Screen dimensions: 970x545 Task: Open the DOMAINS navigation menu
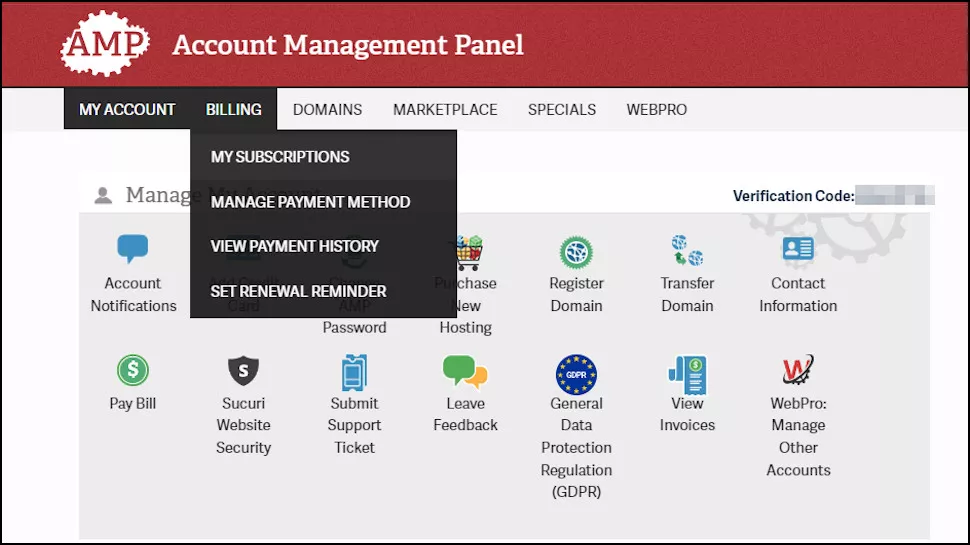[327, 109]
